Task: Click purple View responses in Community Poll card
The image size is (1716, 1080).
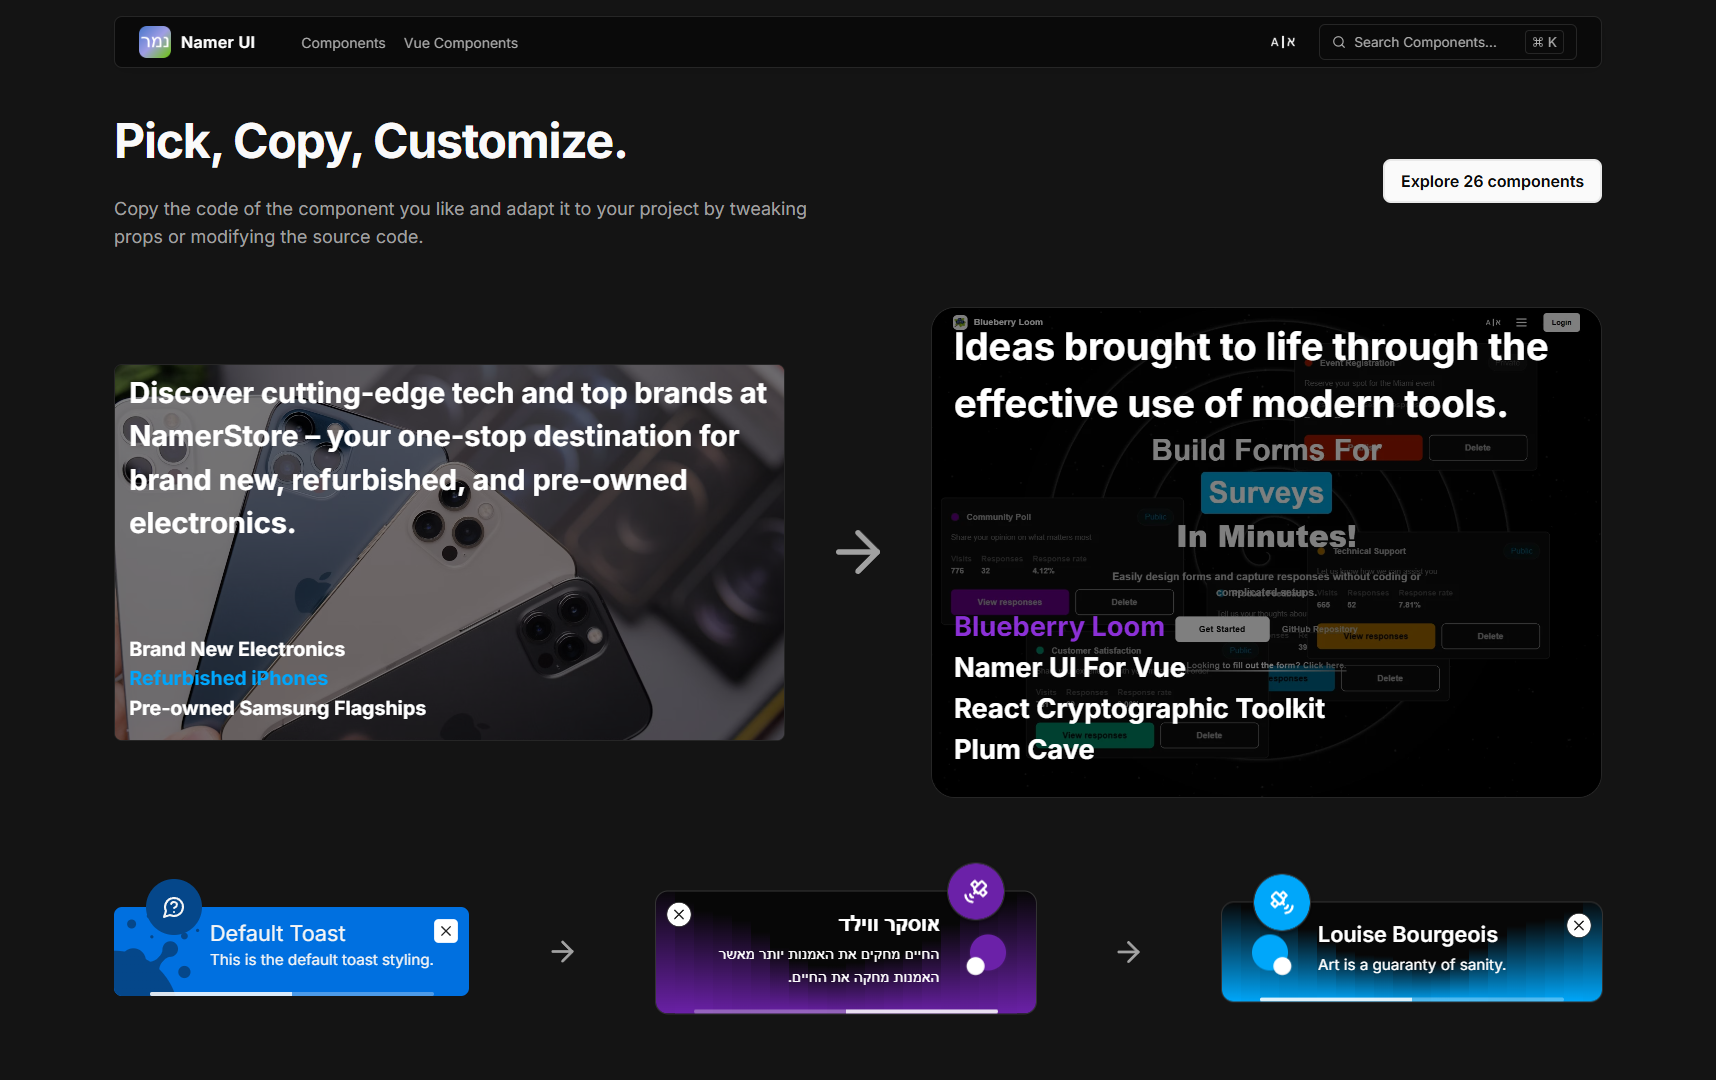Action: [1009, 602]
